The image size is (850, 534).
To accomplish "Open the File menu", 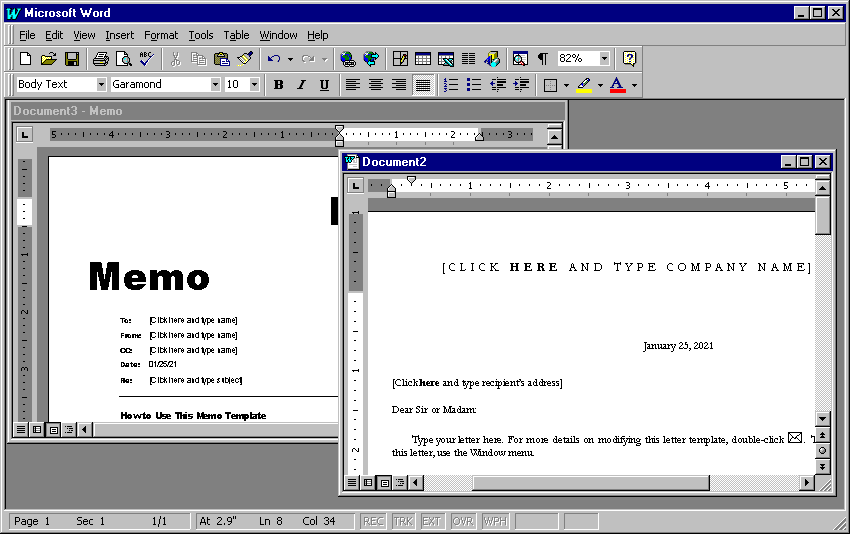I will pyautogui.click(x=27, y=35).
